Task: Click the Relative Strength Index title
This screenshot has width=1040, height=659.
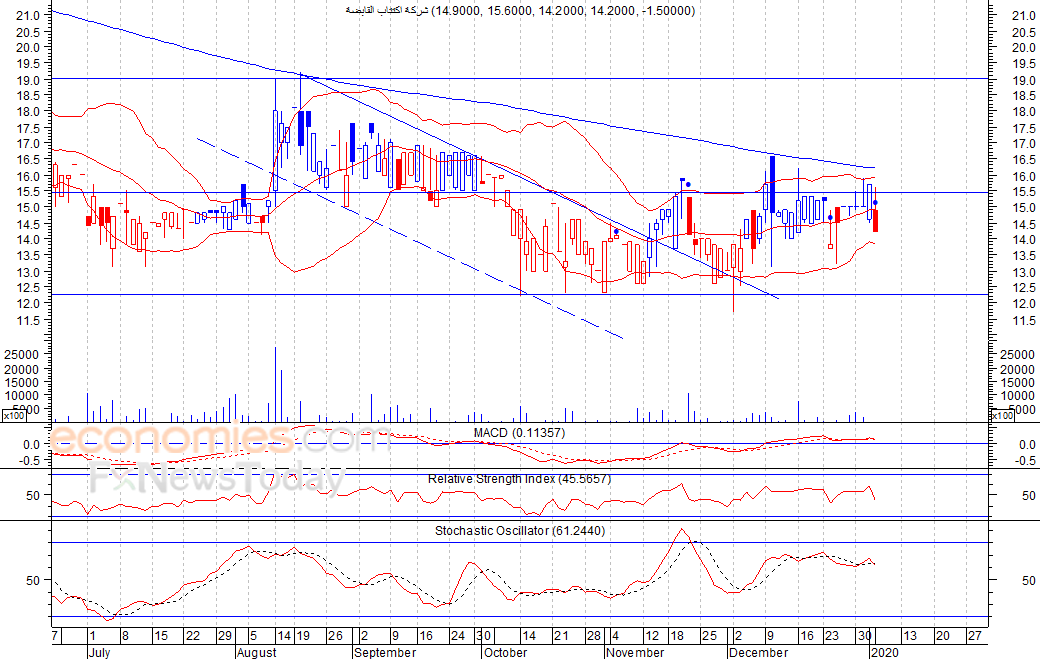Action: 519,479
